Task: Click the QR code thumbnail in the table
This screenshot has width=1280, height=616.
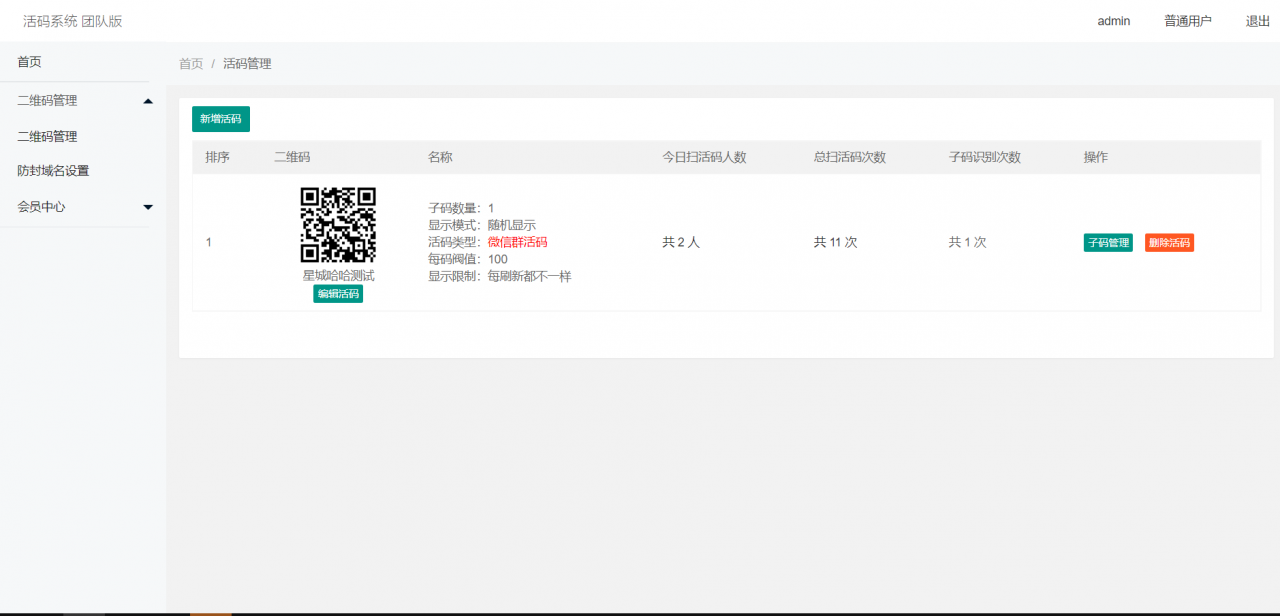Action: click(338, 225)
